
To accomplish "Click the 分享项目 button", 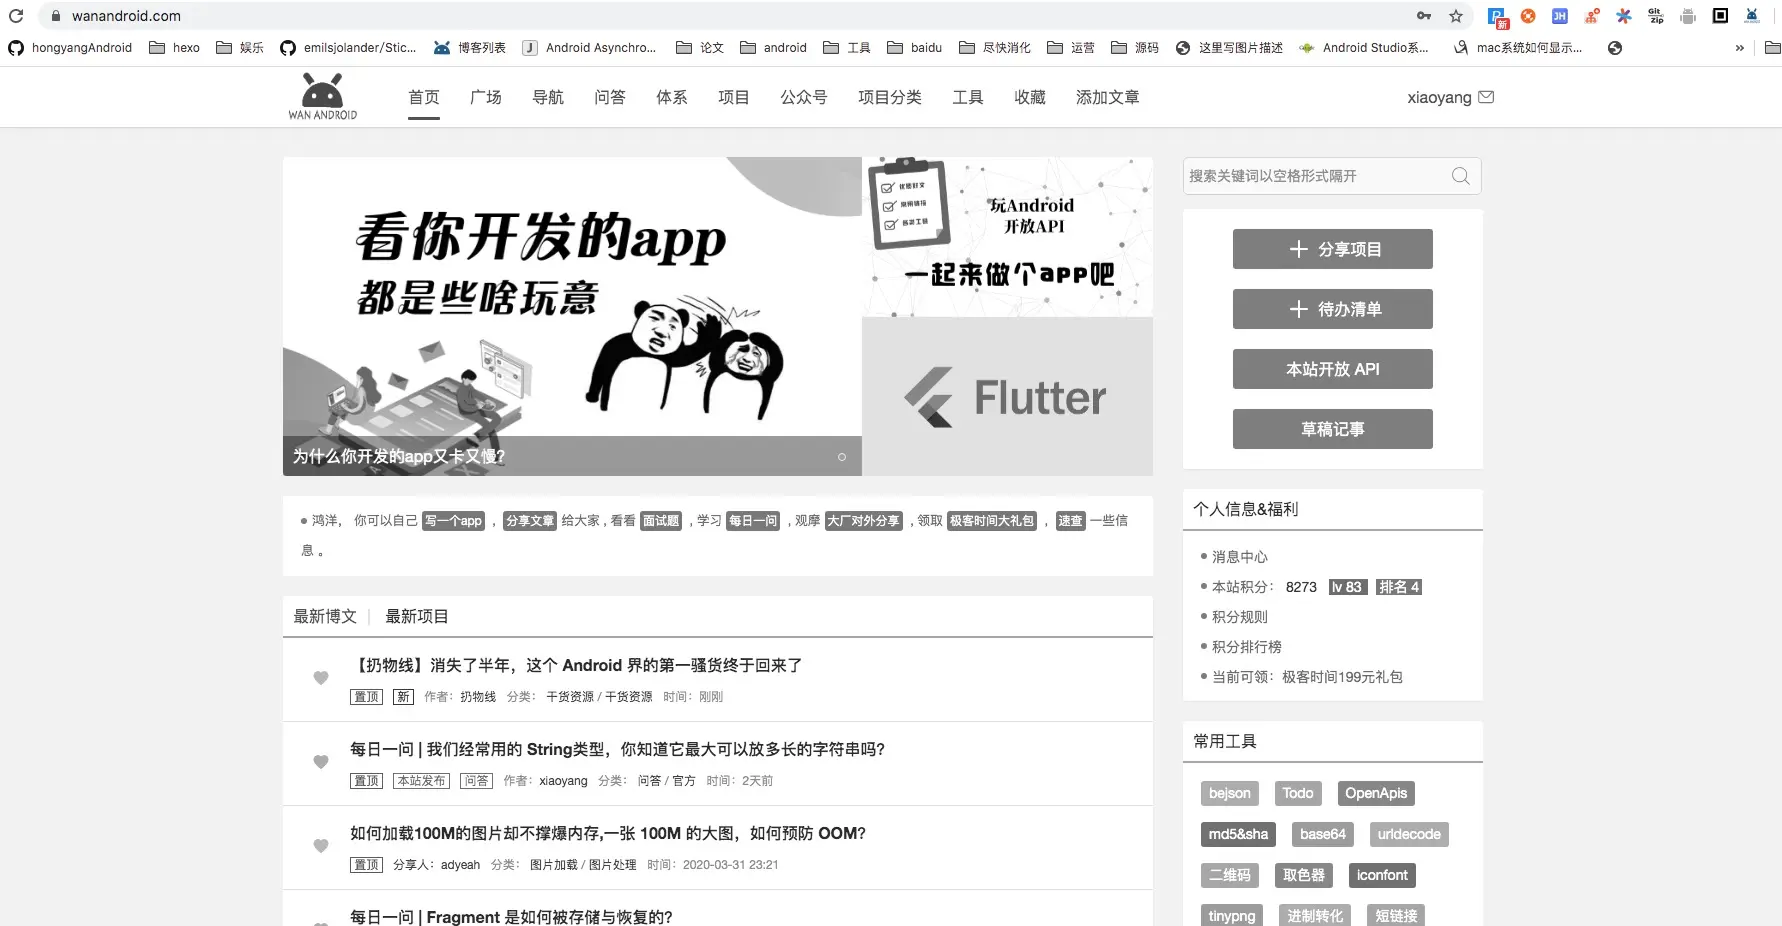I will [1333, 249].
